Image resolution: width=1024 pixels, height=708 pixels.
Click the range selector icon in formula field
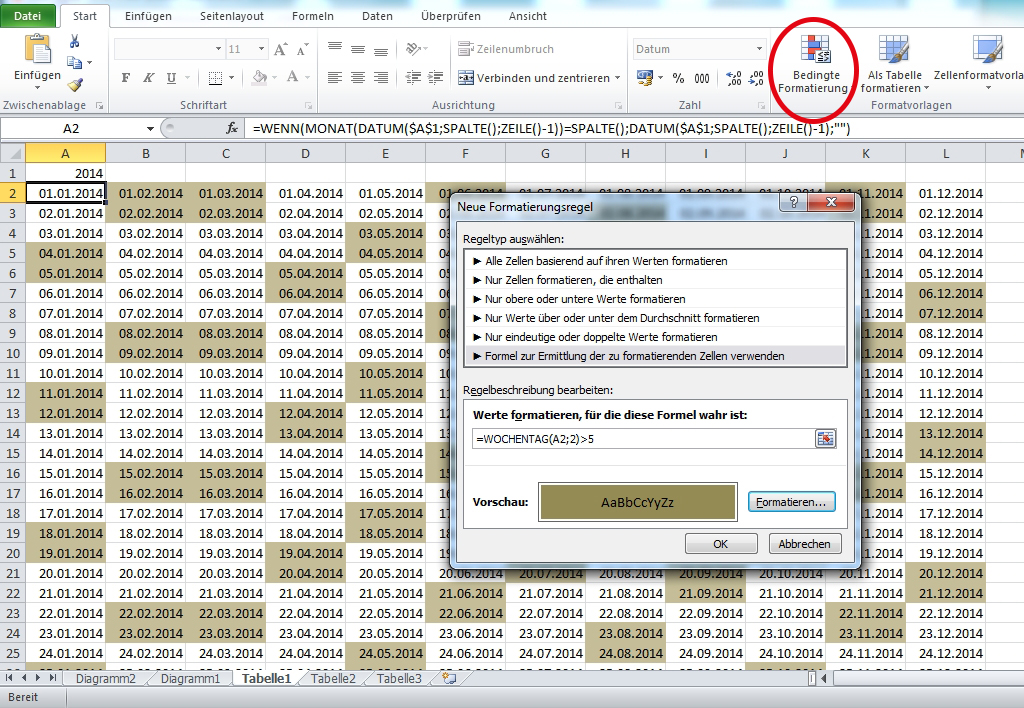click(x=825, y=439)
